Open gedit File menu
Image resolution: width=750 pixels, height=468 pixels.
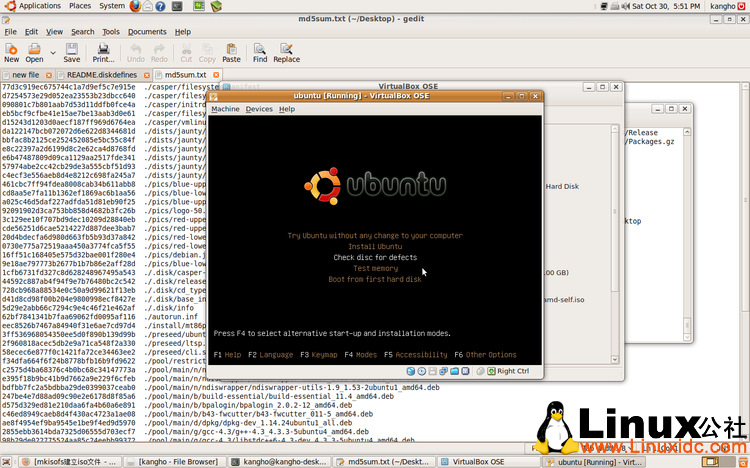coord(11,32)
